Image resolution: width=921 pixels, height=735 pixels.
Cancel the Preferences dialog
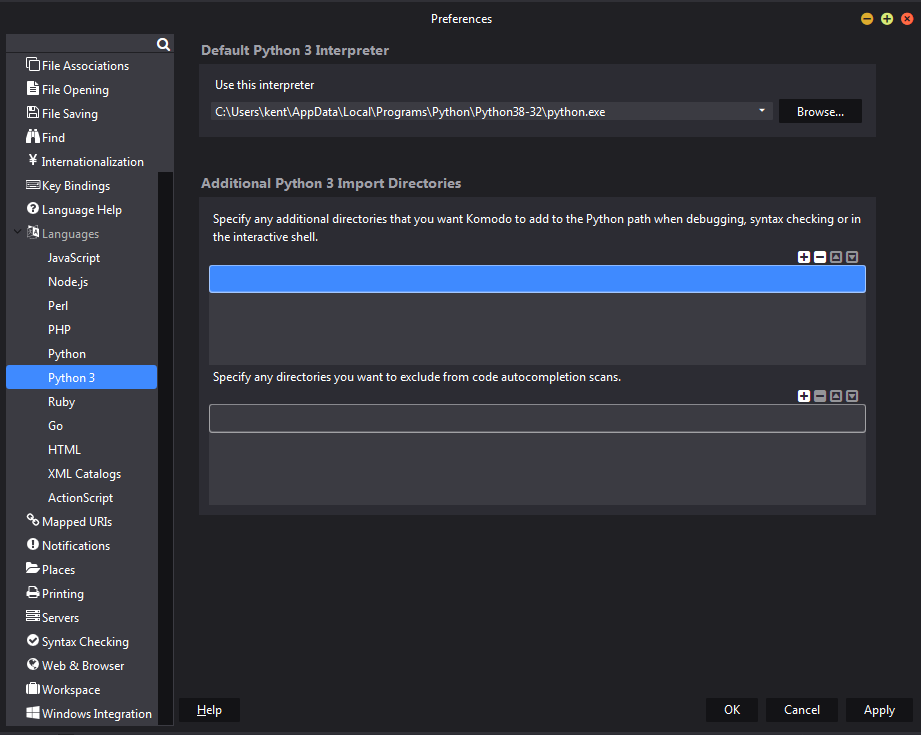(802, 710)
